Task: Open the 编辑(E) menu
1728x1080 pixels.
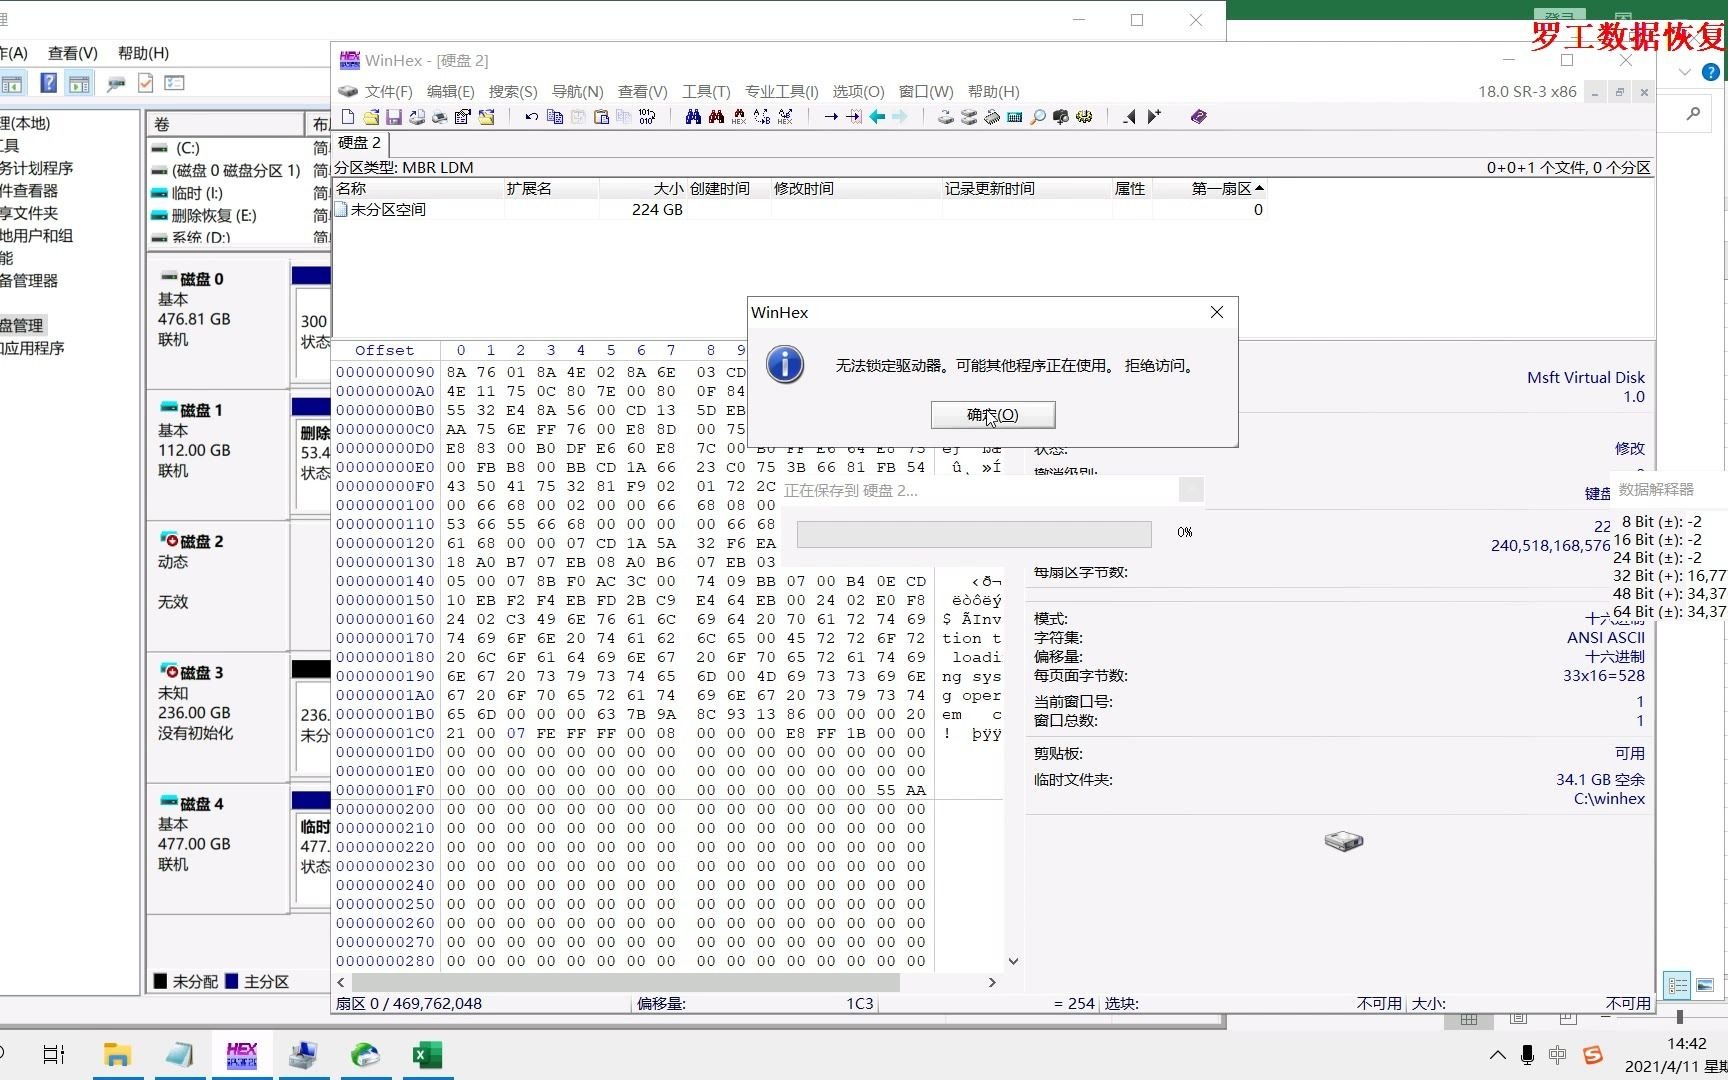Action: 450,91
